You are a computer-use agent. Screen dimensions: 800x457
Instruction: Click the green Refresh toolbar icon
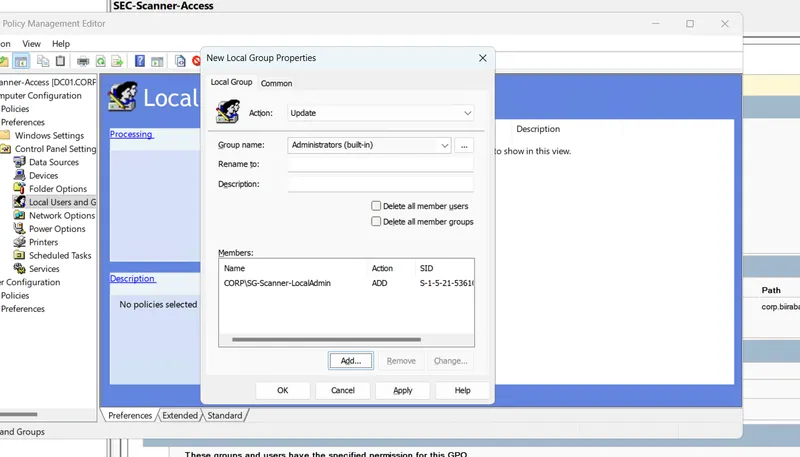point(101,62)
